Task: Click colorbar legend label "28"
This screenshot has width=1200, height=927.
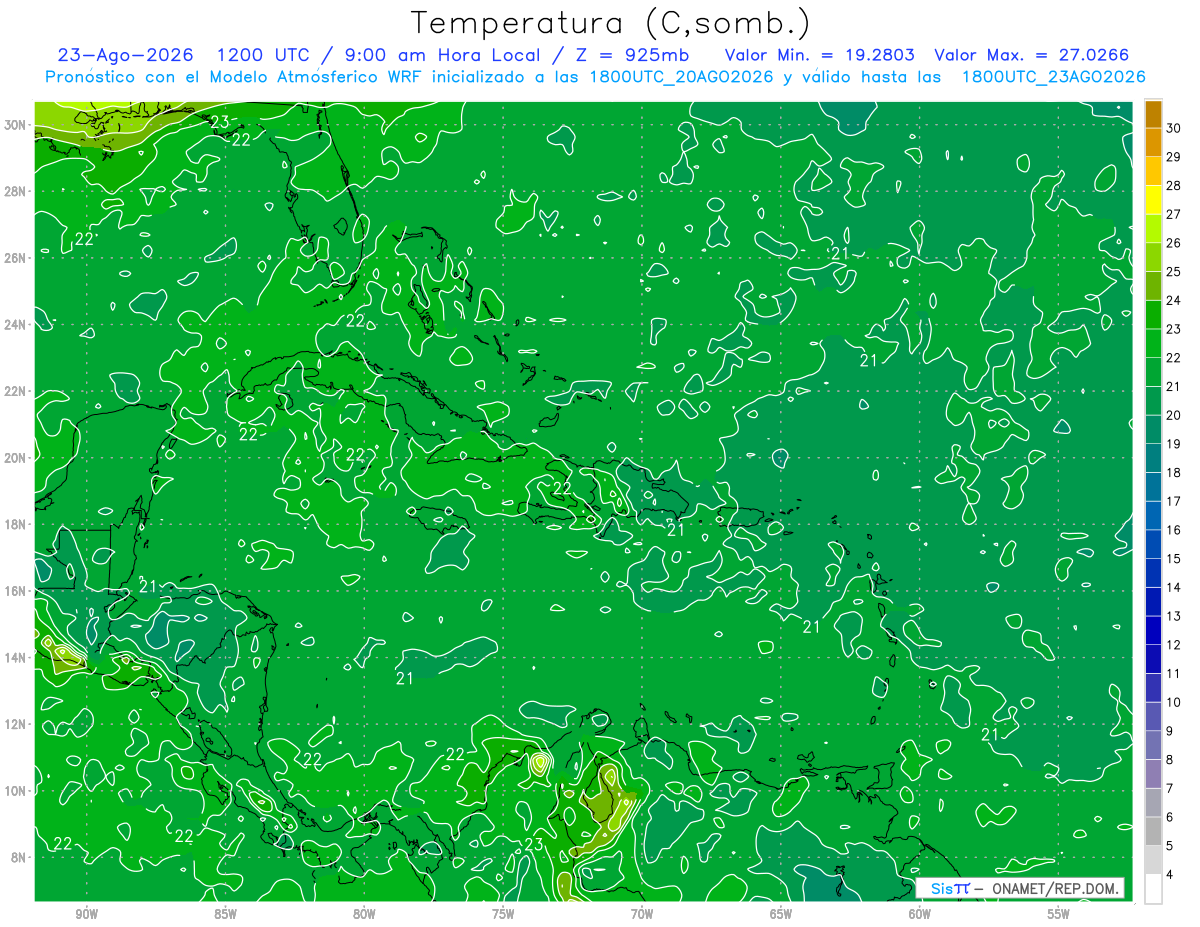Action: (x=1174, y=185)
